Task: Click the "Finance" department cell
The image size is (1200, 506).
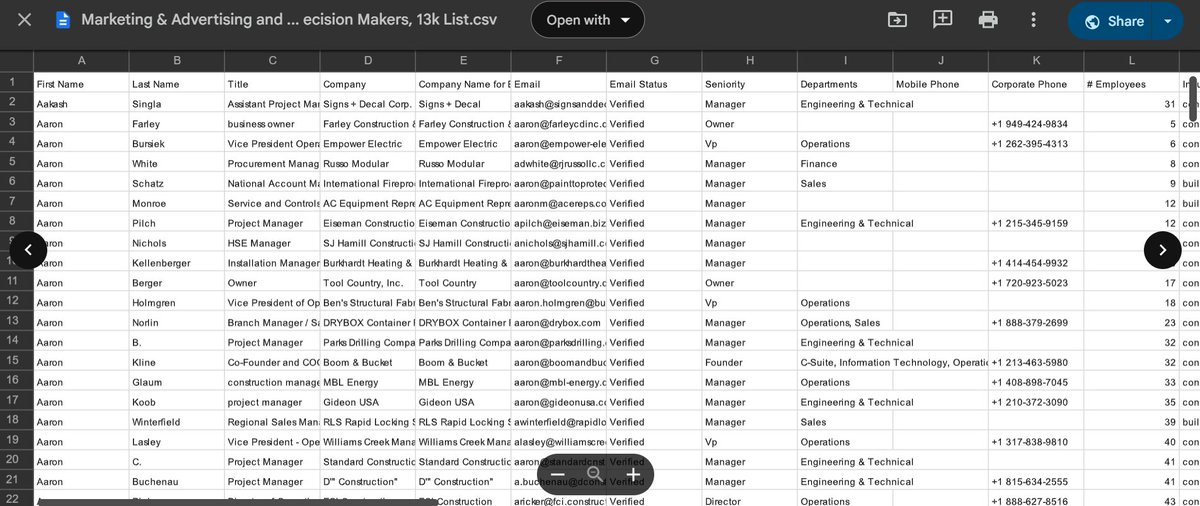Action: coord(845,164)
